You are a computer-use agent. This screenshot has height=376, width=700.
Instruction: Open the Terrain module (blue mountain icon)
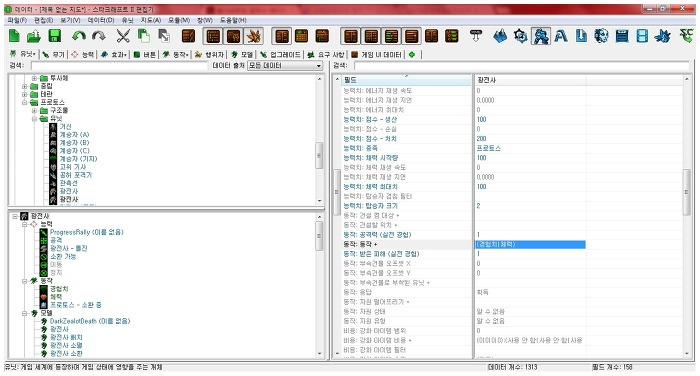(x=500, y=36)
